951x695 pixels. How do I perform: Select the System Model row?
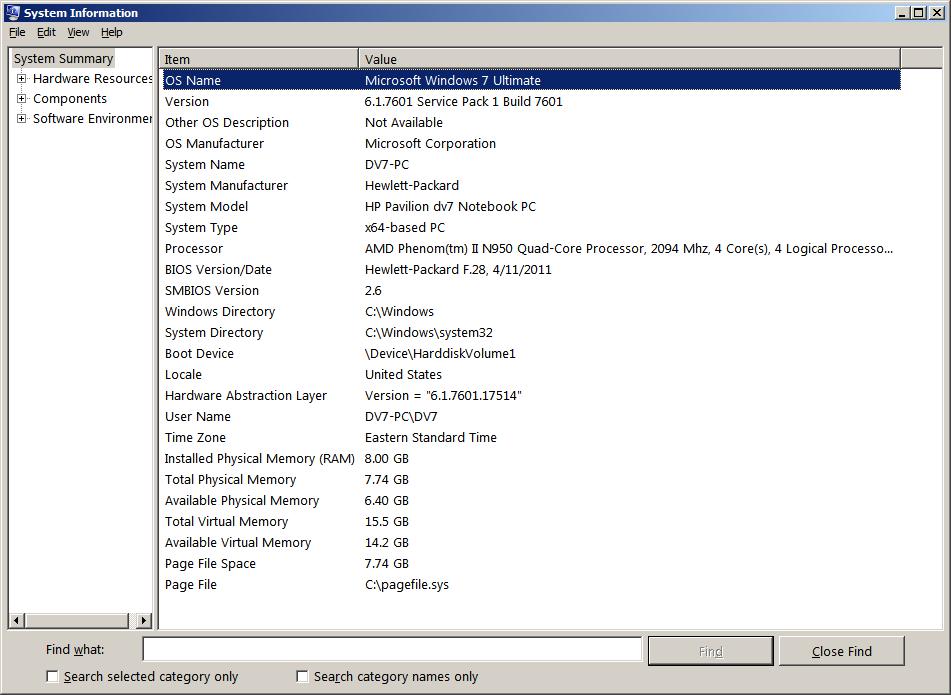click(x=532, y=207)
